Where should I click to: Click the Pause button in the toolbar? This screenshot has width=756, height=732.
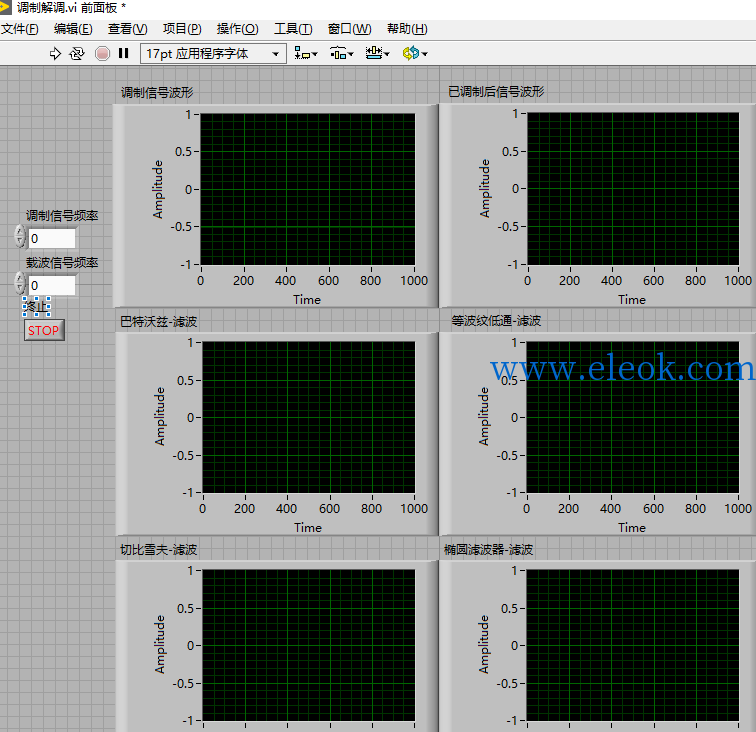tap(123, 54)
